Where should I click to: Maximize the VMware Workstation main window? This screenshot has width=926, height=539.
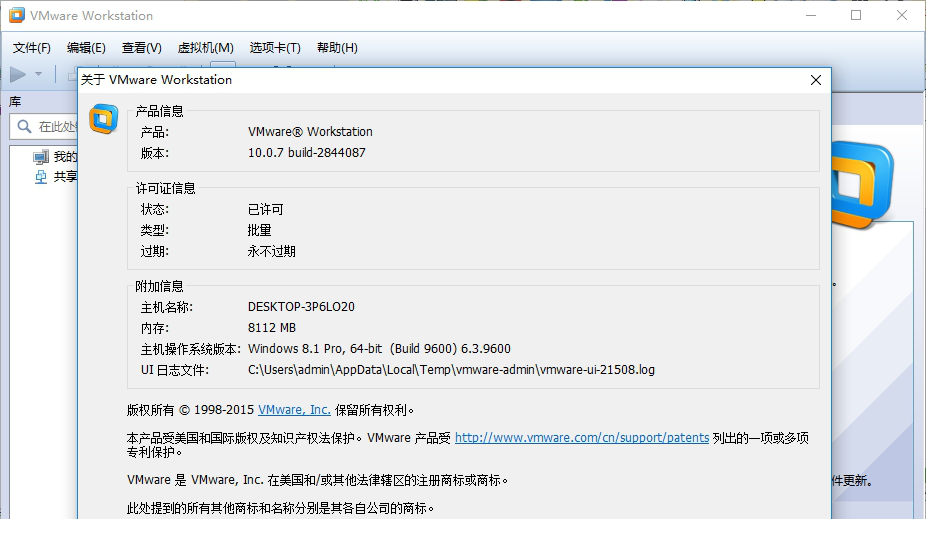point(856,15)
